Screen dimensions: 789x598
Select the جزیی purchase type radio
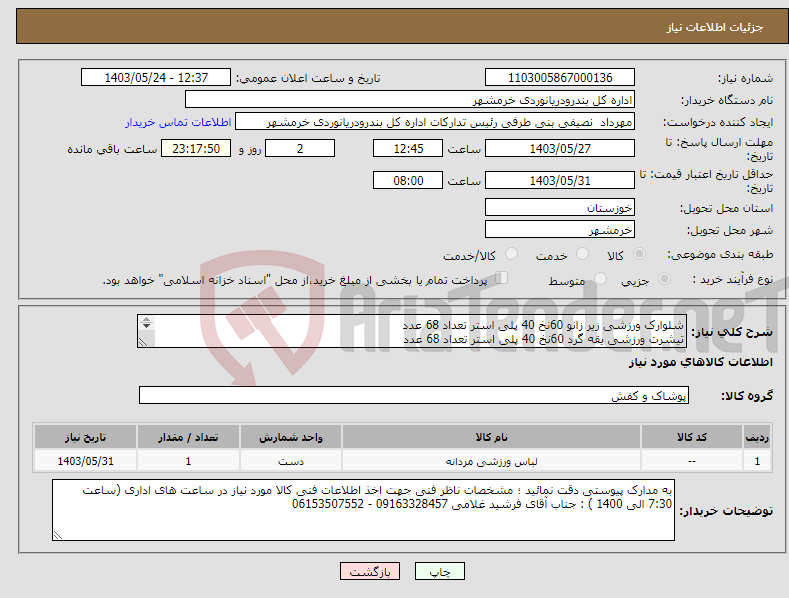point(664,278)
